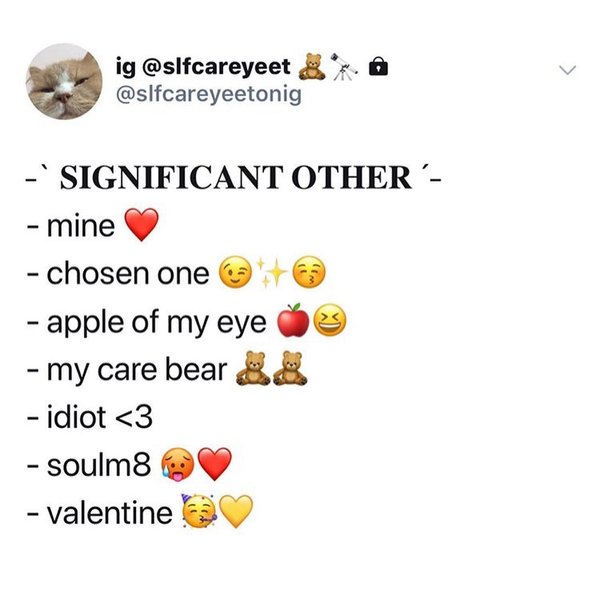Click the display name ig @slfcareyeet
This screenshot has height=600, width=600.
coord(204,67)
